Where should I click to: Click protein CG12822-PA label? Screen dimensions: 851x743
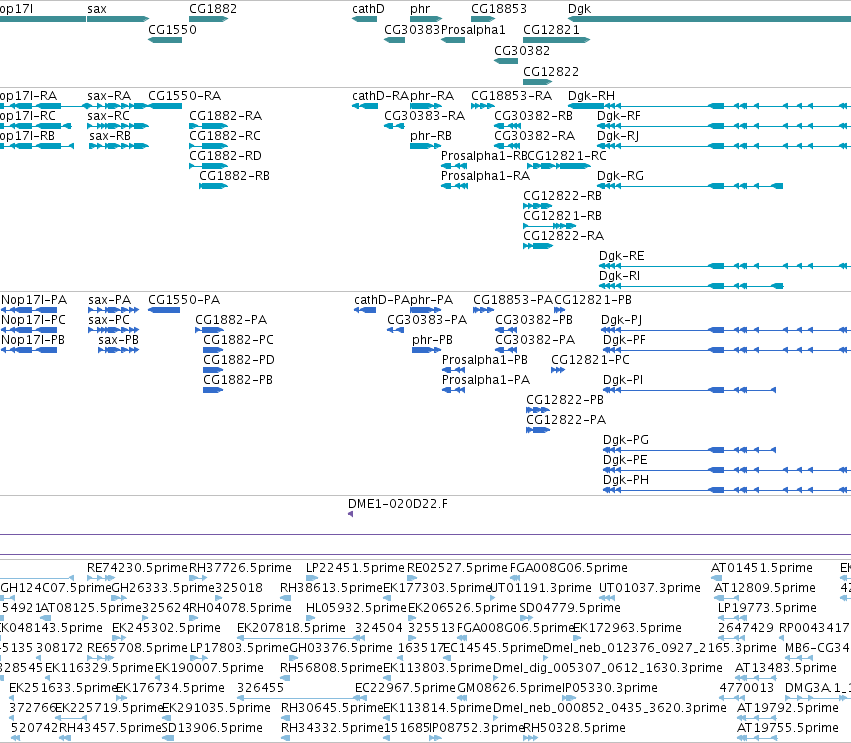point(566,420)
